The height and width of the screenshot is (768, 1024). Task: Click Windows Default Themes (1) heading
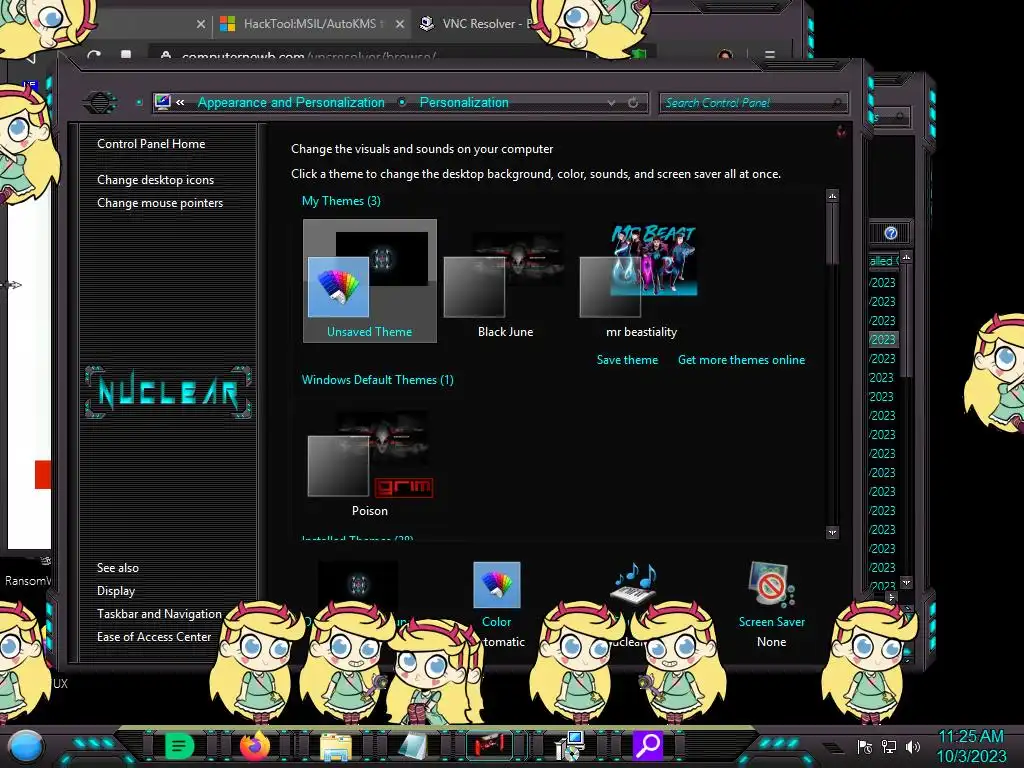(377, 380)
